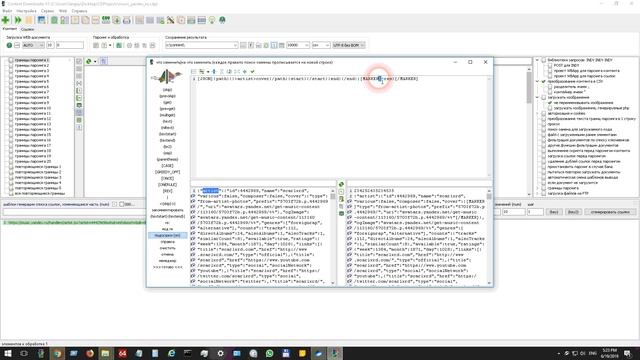Open Firefox from the taskbar

pyautogui.click(x=90, y=353)
